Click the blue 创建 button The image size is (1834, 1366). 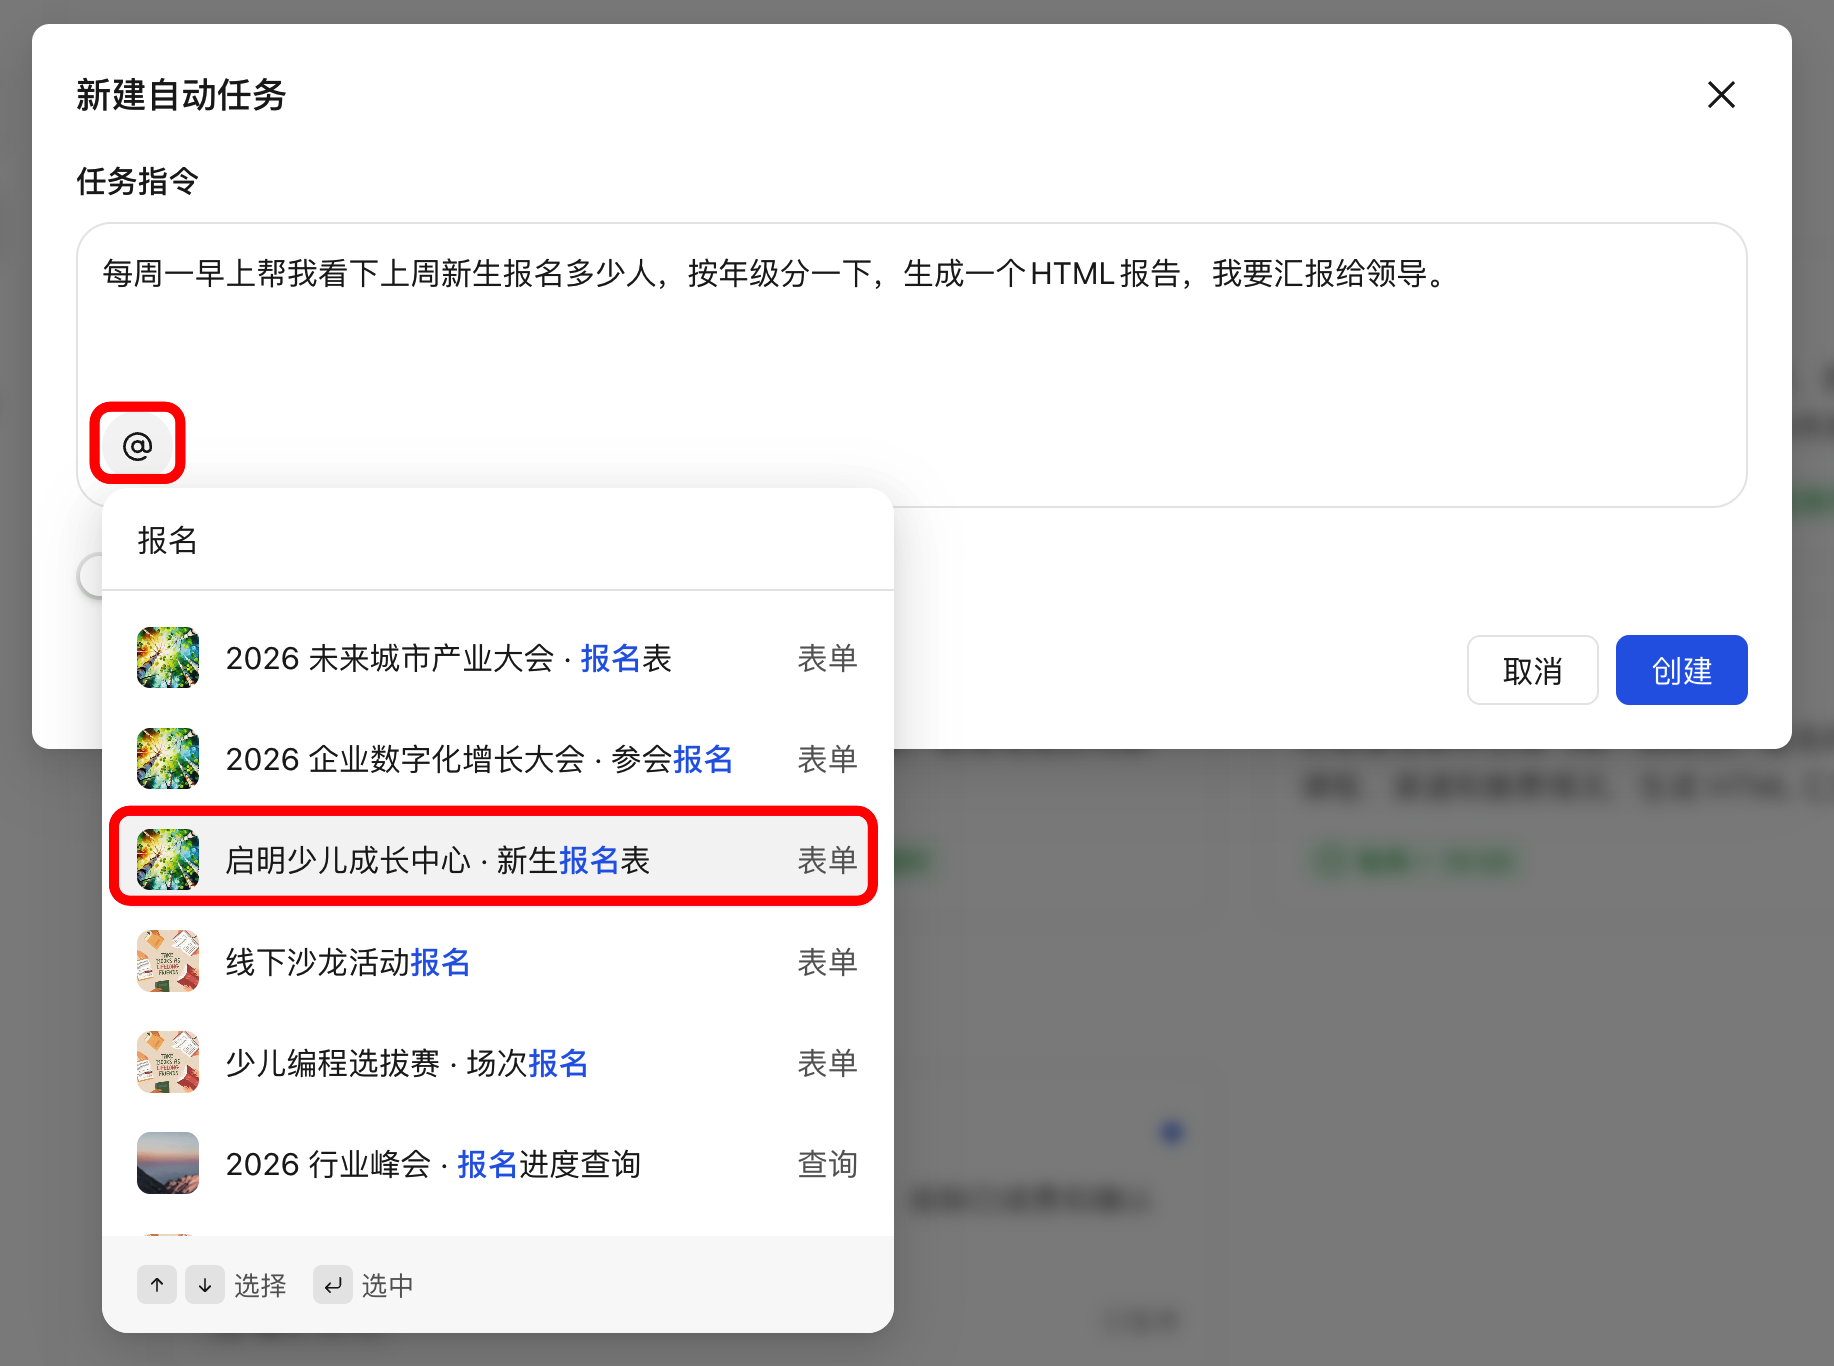pyautogui.click(x=1681, y=670)
